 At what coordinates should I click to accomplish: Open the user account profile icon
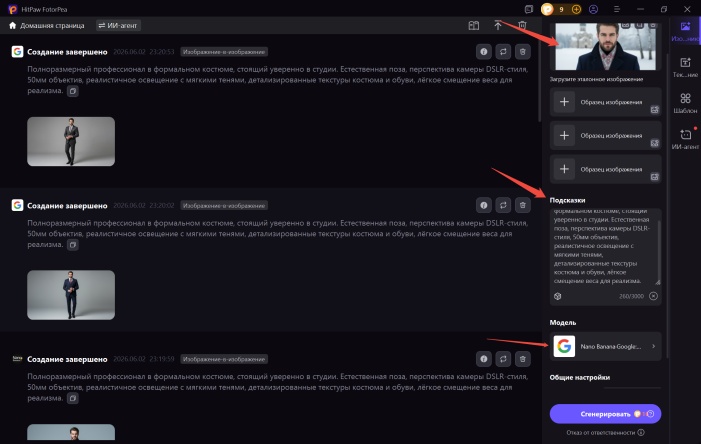coord(593,9)
